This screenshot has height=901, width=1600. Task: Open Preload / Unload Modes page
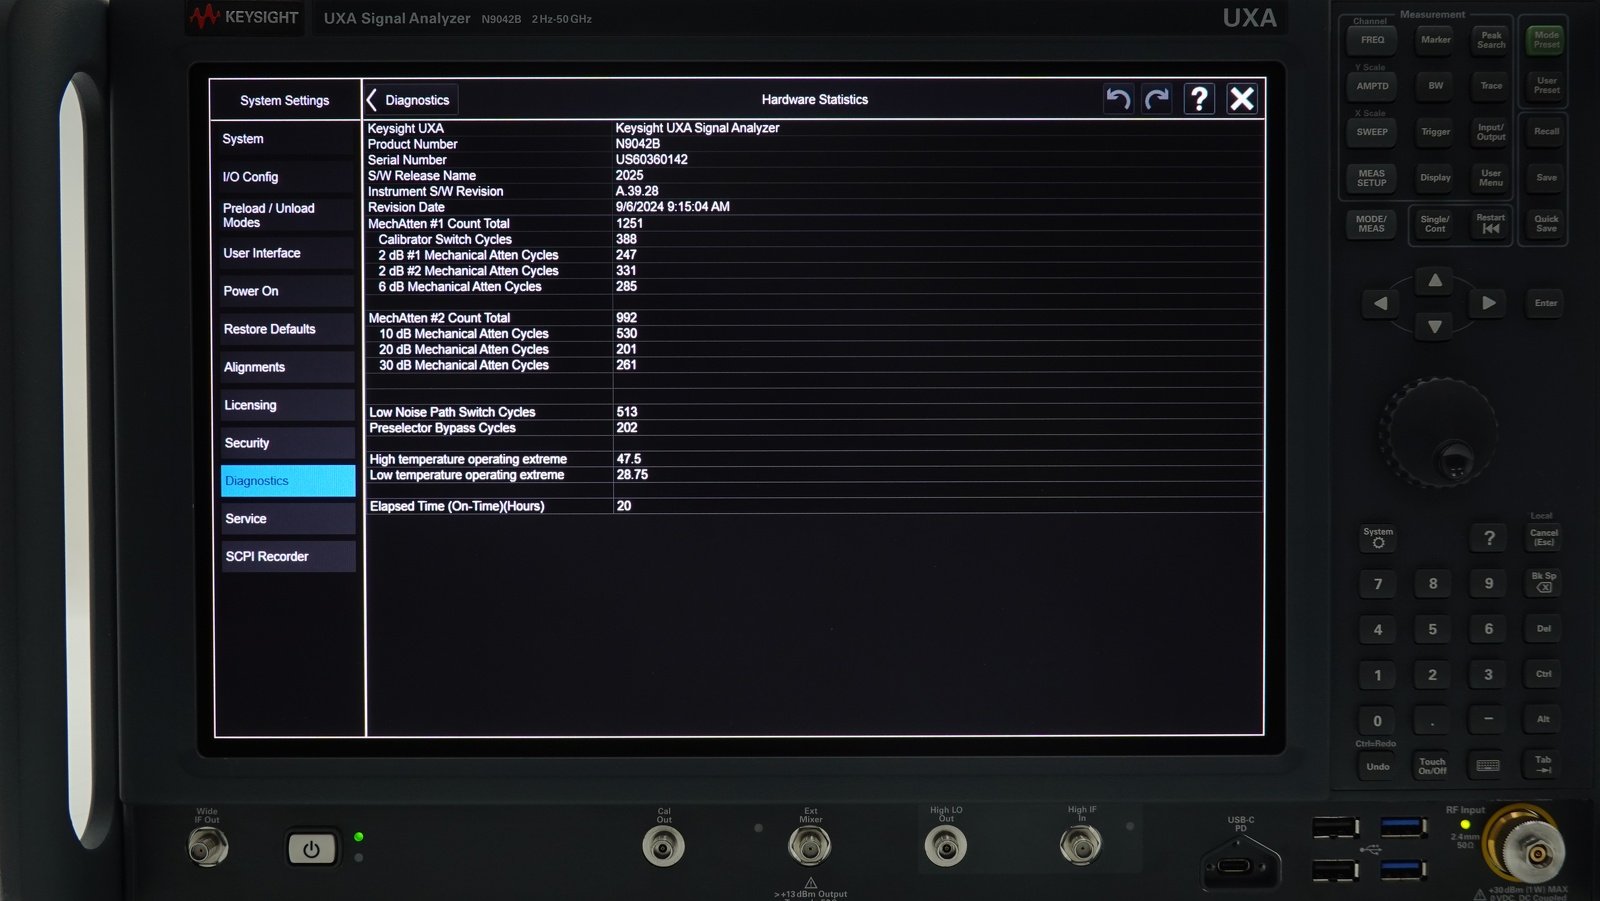click(288, 215)
